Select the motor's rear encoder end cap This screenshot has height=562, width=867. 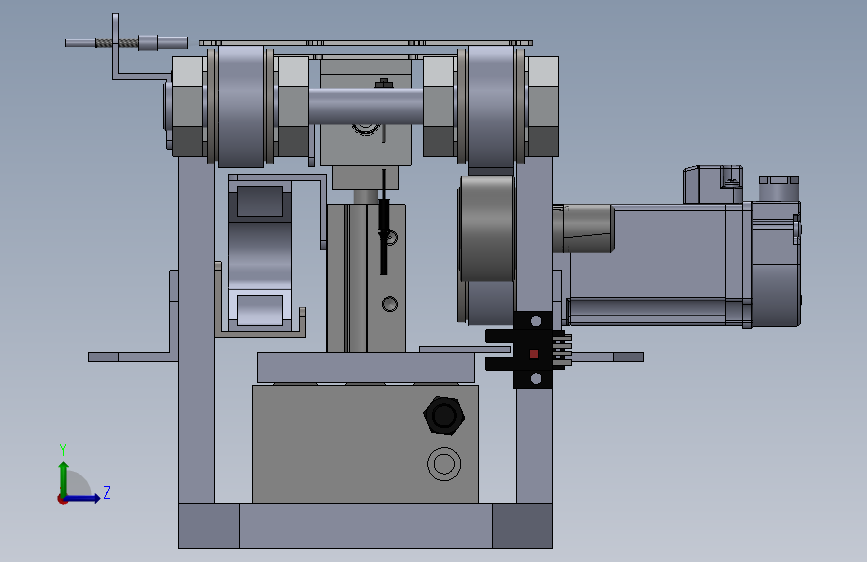point(776,264)
